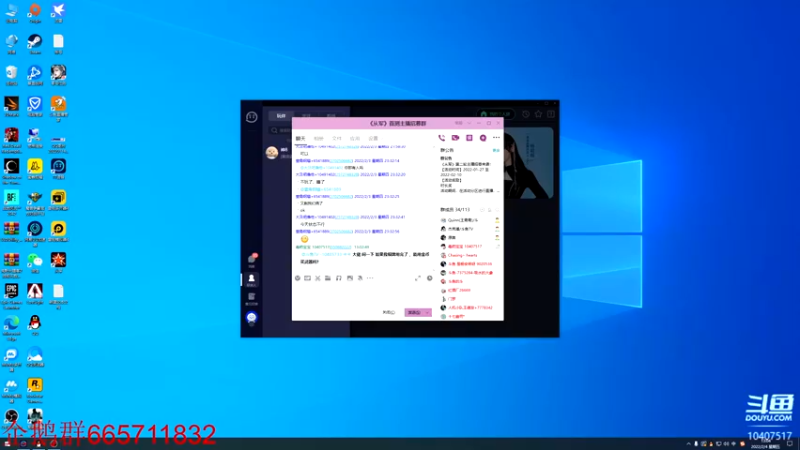Expand the message input area with arrows icon

(x=418, y=278)
